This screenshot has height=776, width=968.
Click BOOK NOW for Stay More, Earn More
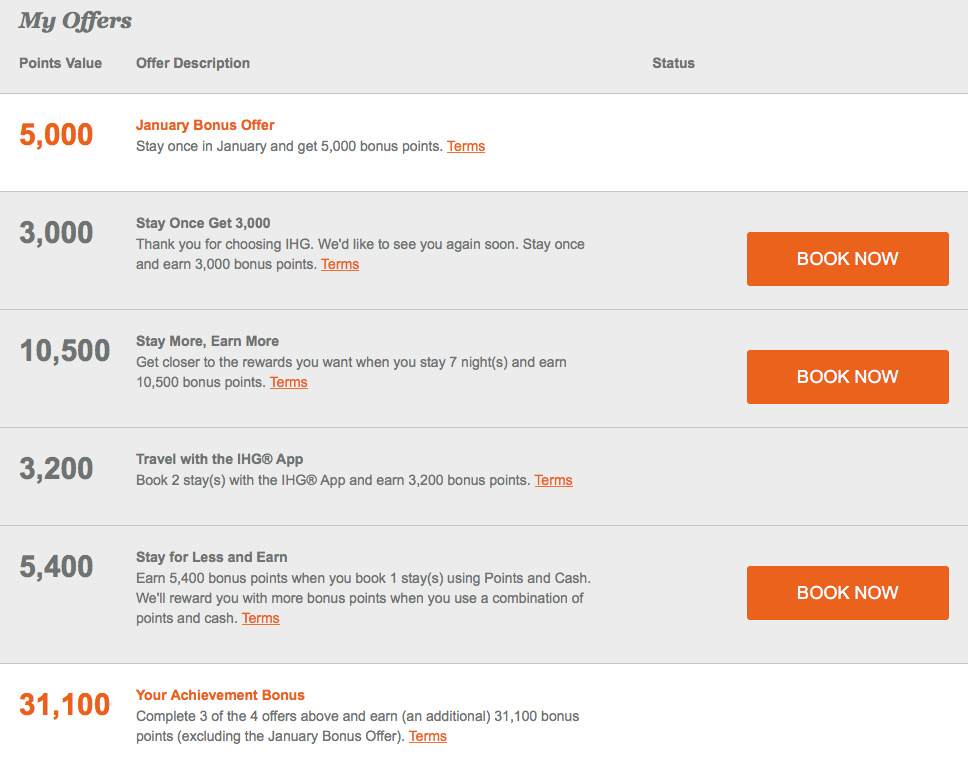[x=848, y=377]
